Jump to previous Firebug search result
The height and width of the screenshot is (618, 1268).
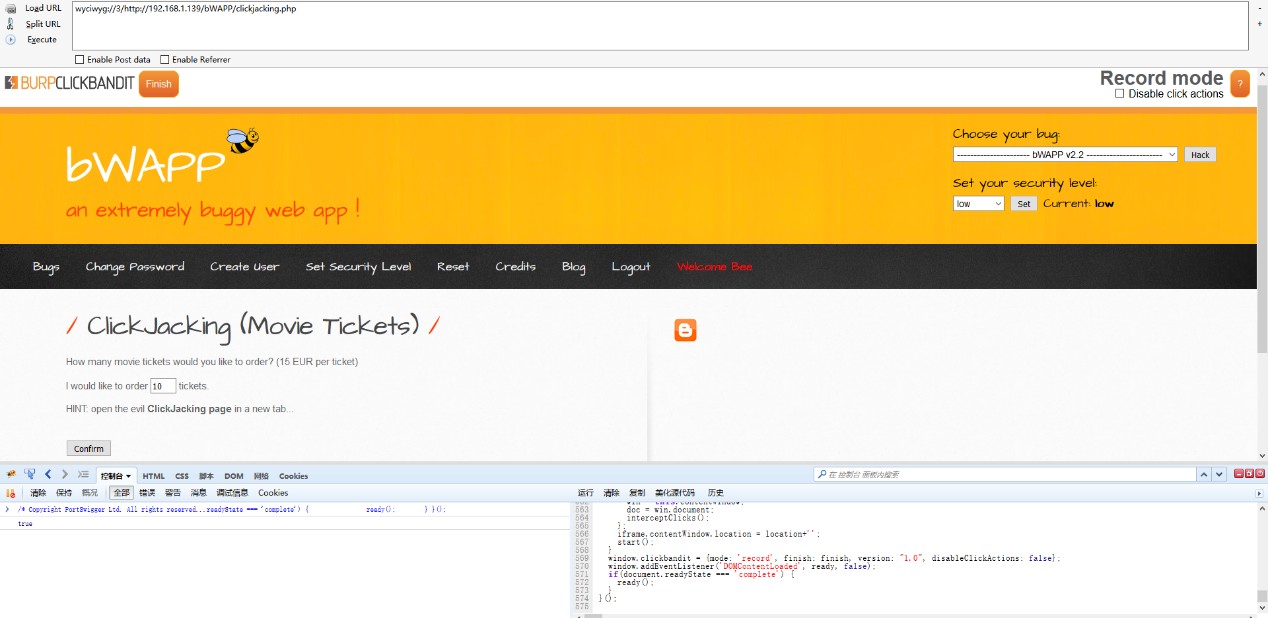point(1205,474)
